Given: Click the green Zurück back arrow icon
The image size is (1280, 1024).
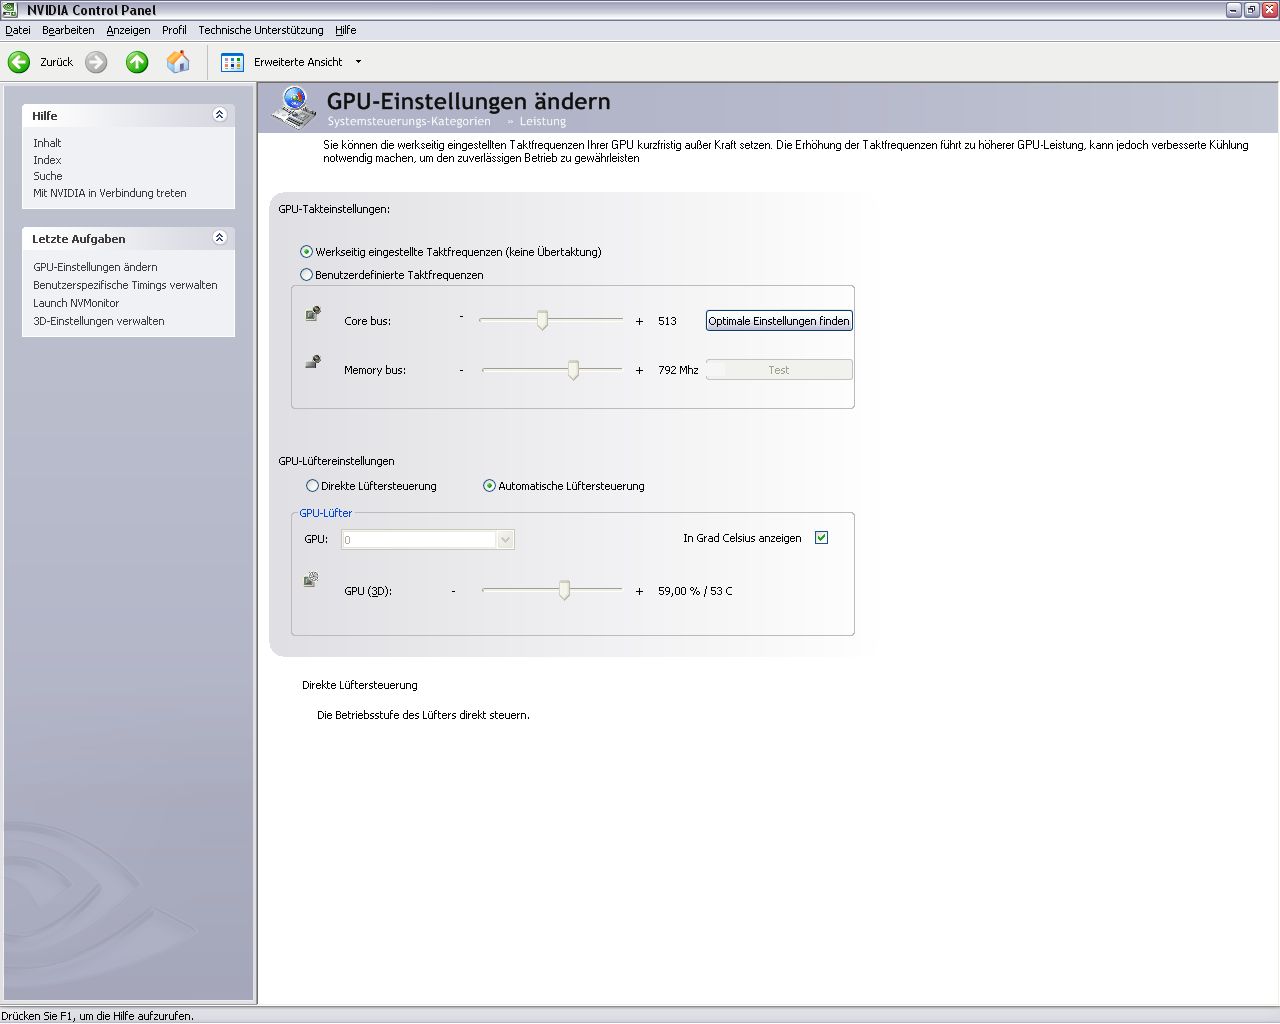Looking at the screenshot, I should pos(19,62).
